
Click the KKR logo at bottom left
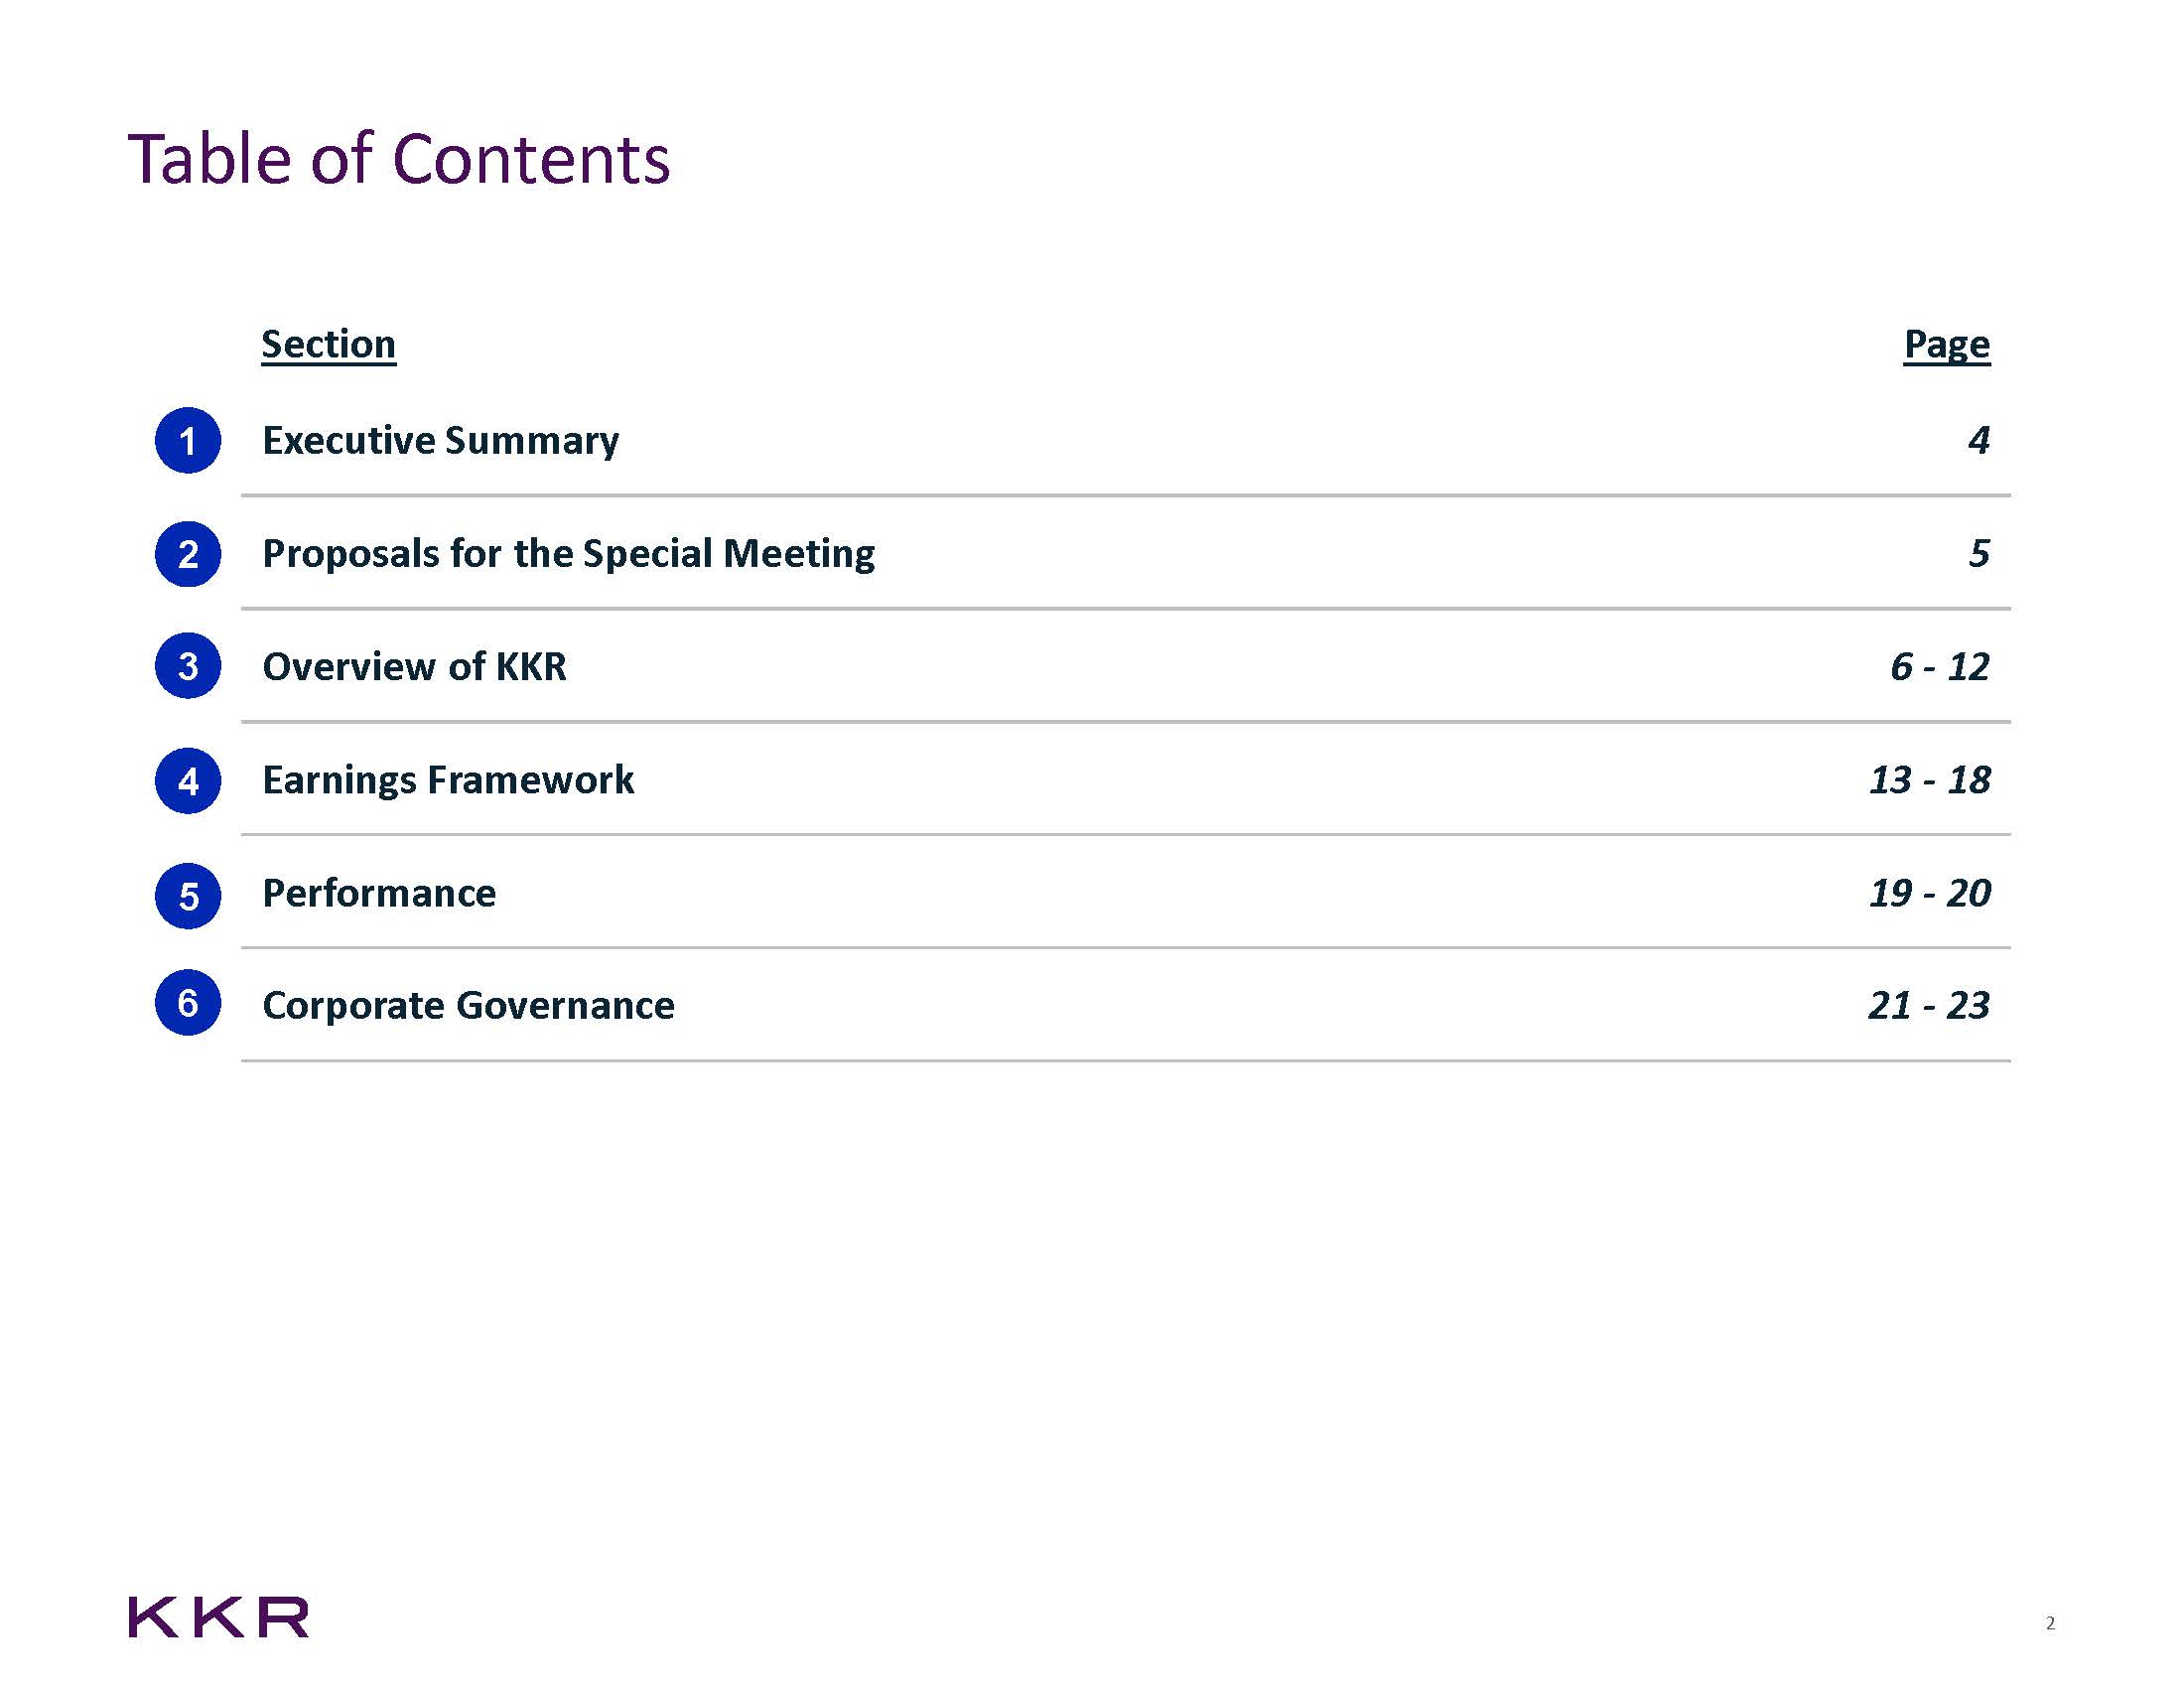(x=218, y=1617)
